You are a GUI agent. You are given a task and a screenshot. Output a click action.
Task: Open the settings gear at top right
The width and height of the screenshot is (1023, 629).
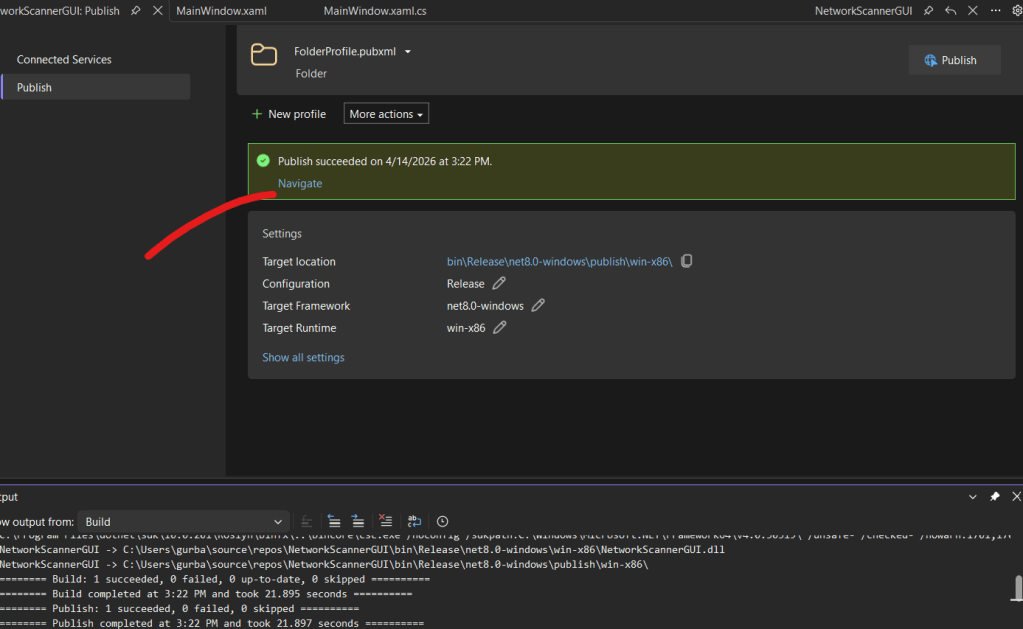point(1017,11)
